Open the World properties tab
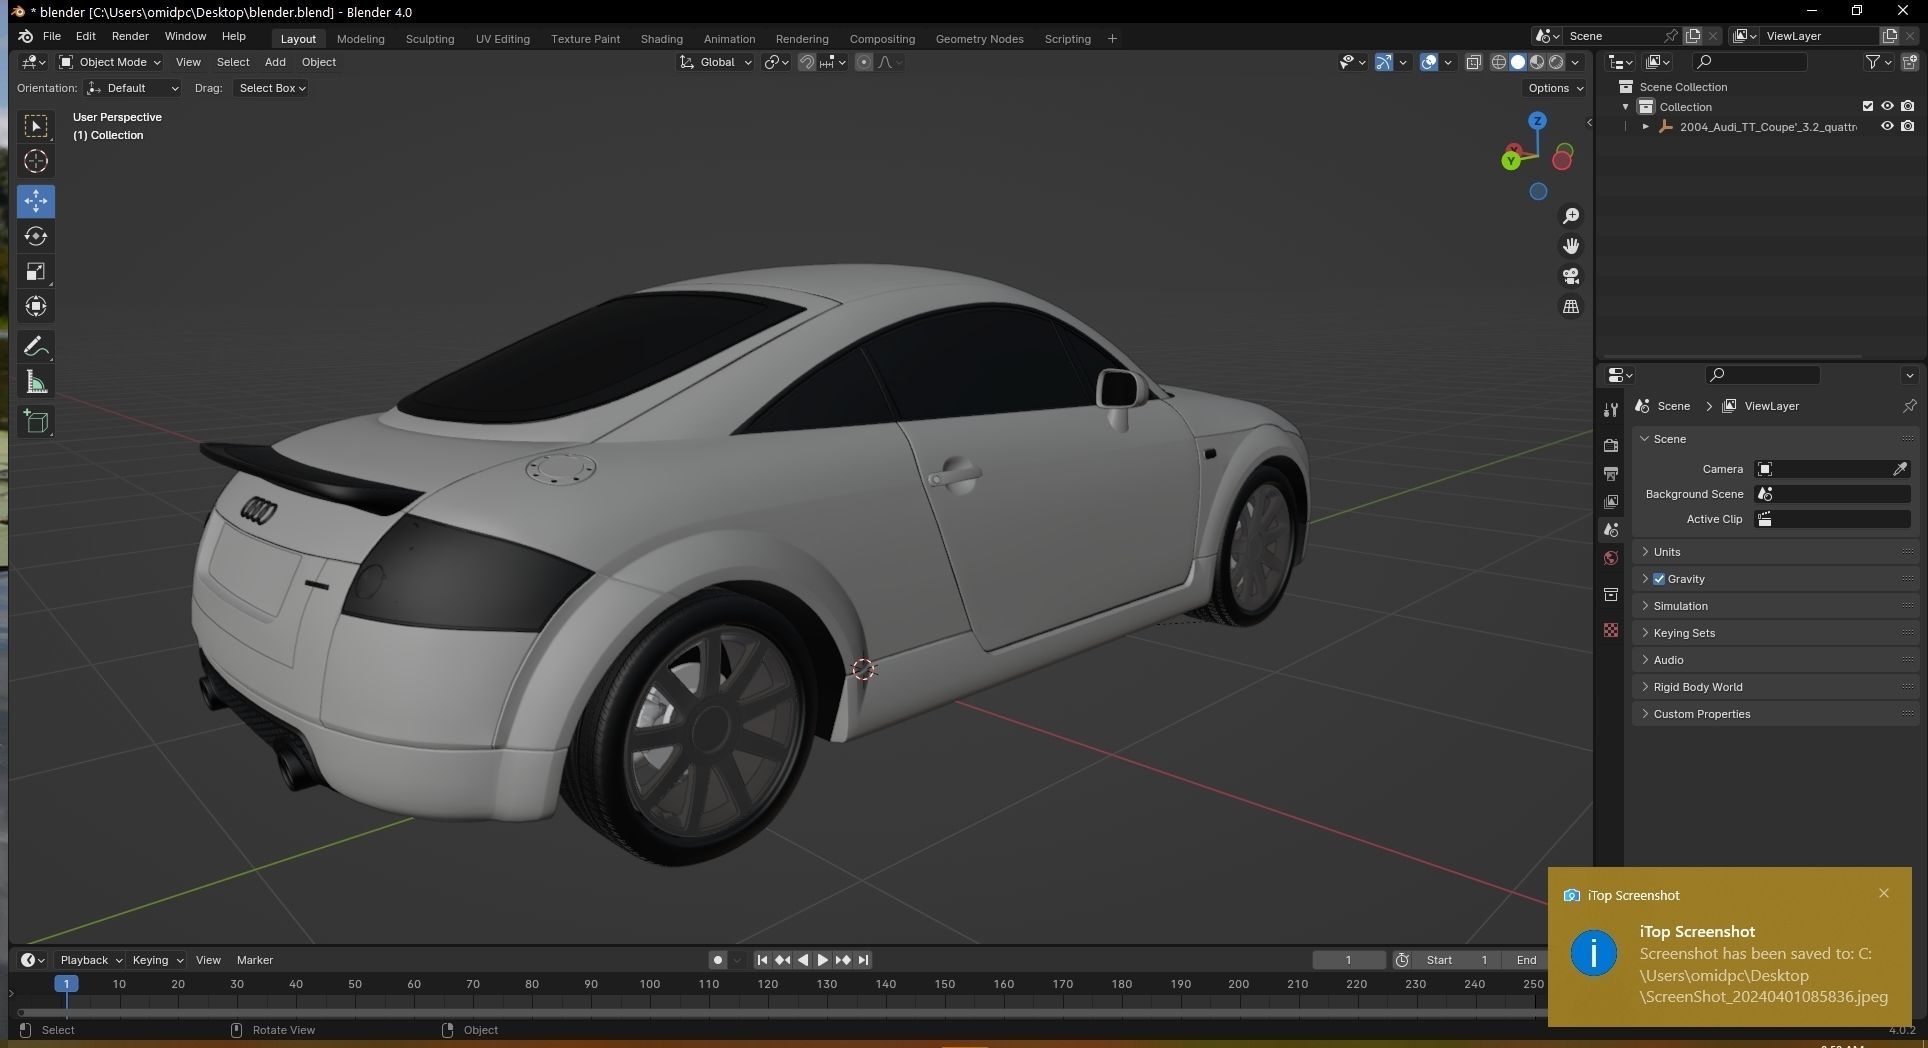 (1610, 558)
